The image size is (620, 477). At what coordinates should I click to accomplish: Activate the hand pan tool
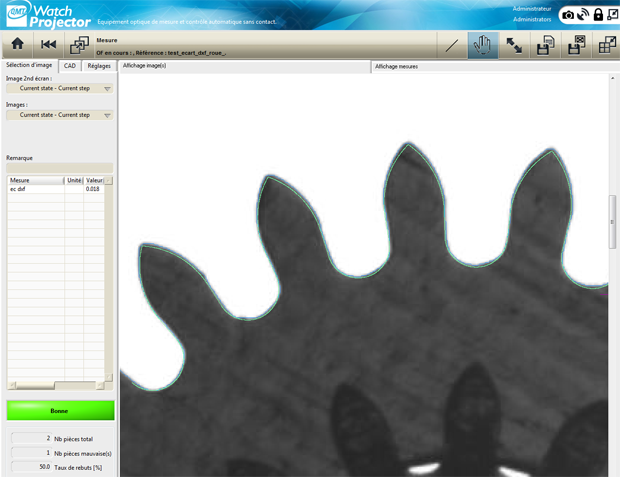tap(483, 45)
